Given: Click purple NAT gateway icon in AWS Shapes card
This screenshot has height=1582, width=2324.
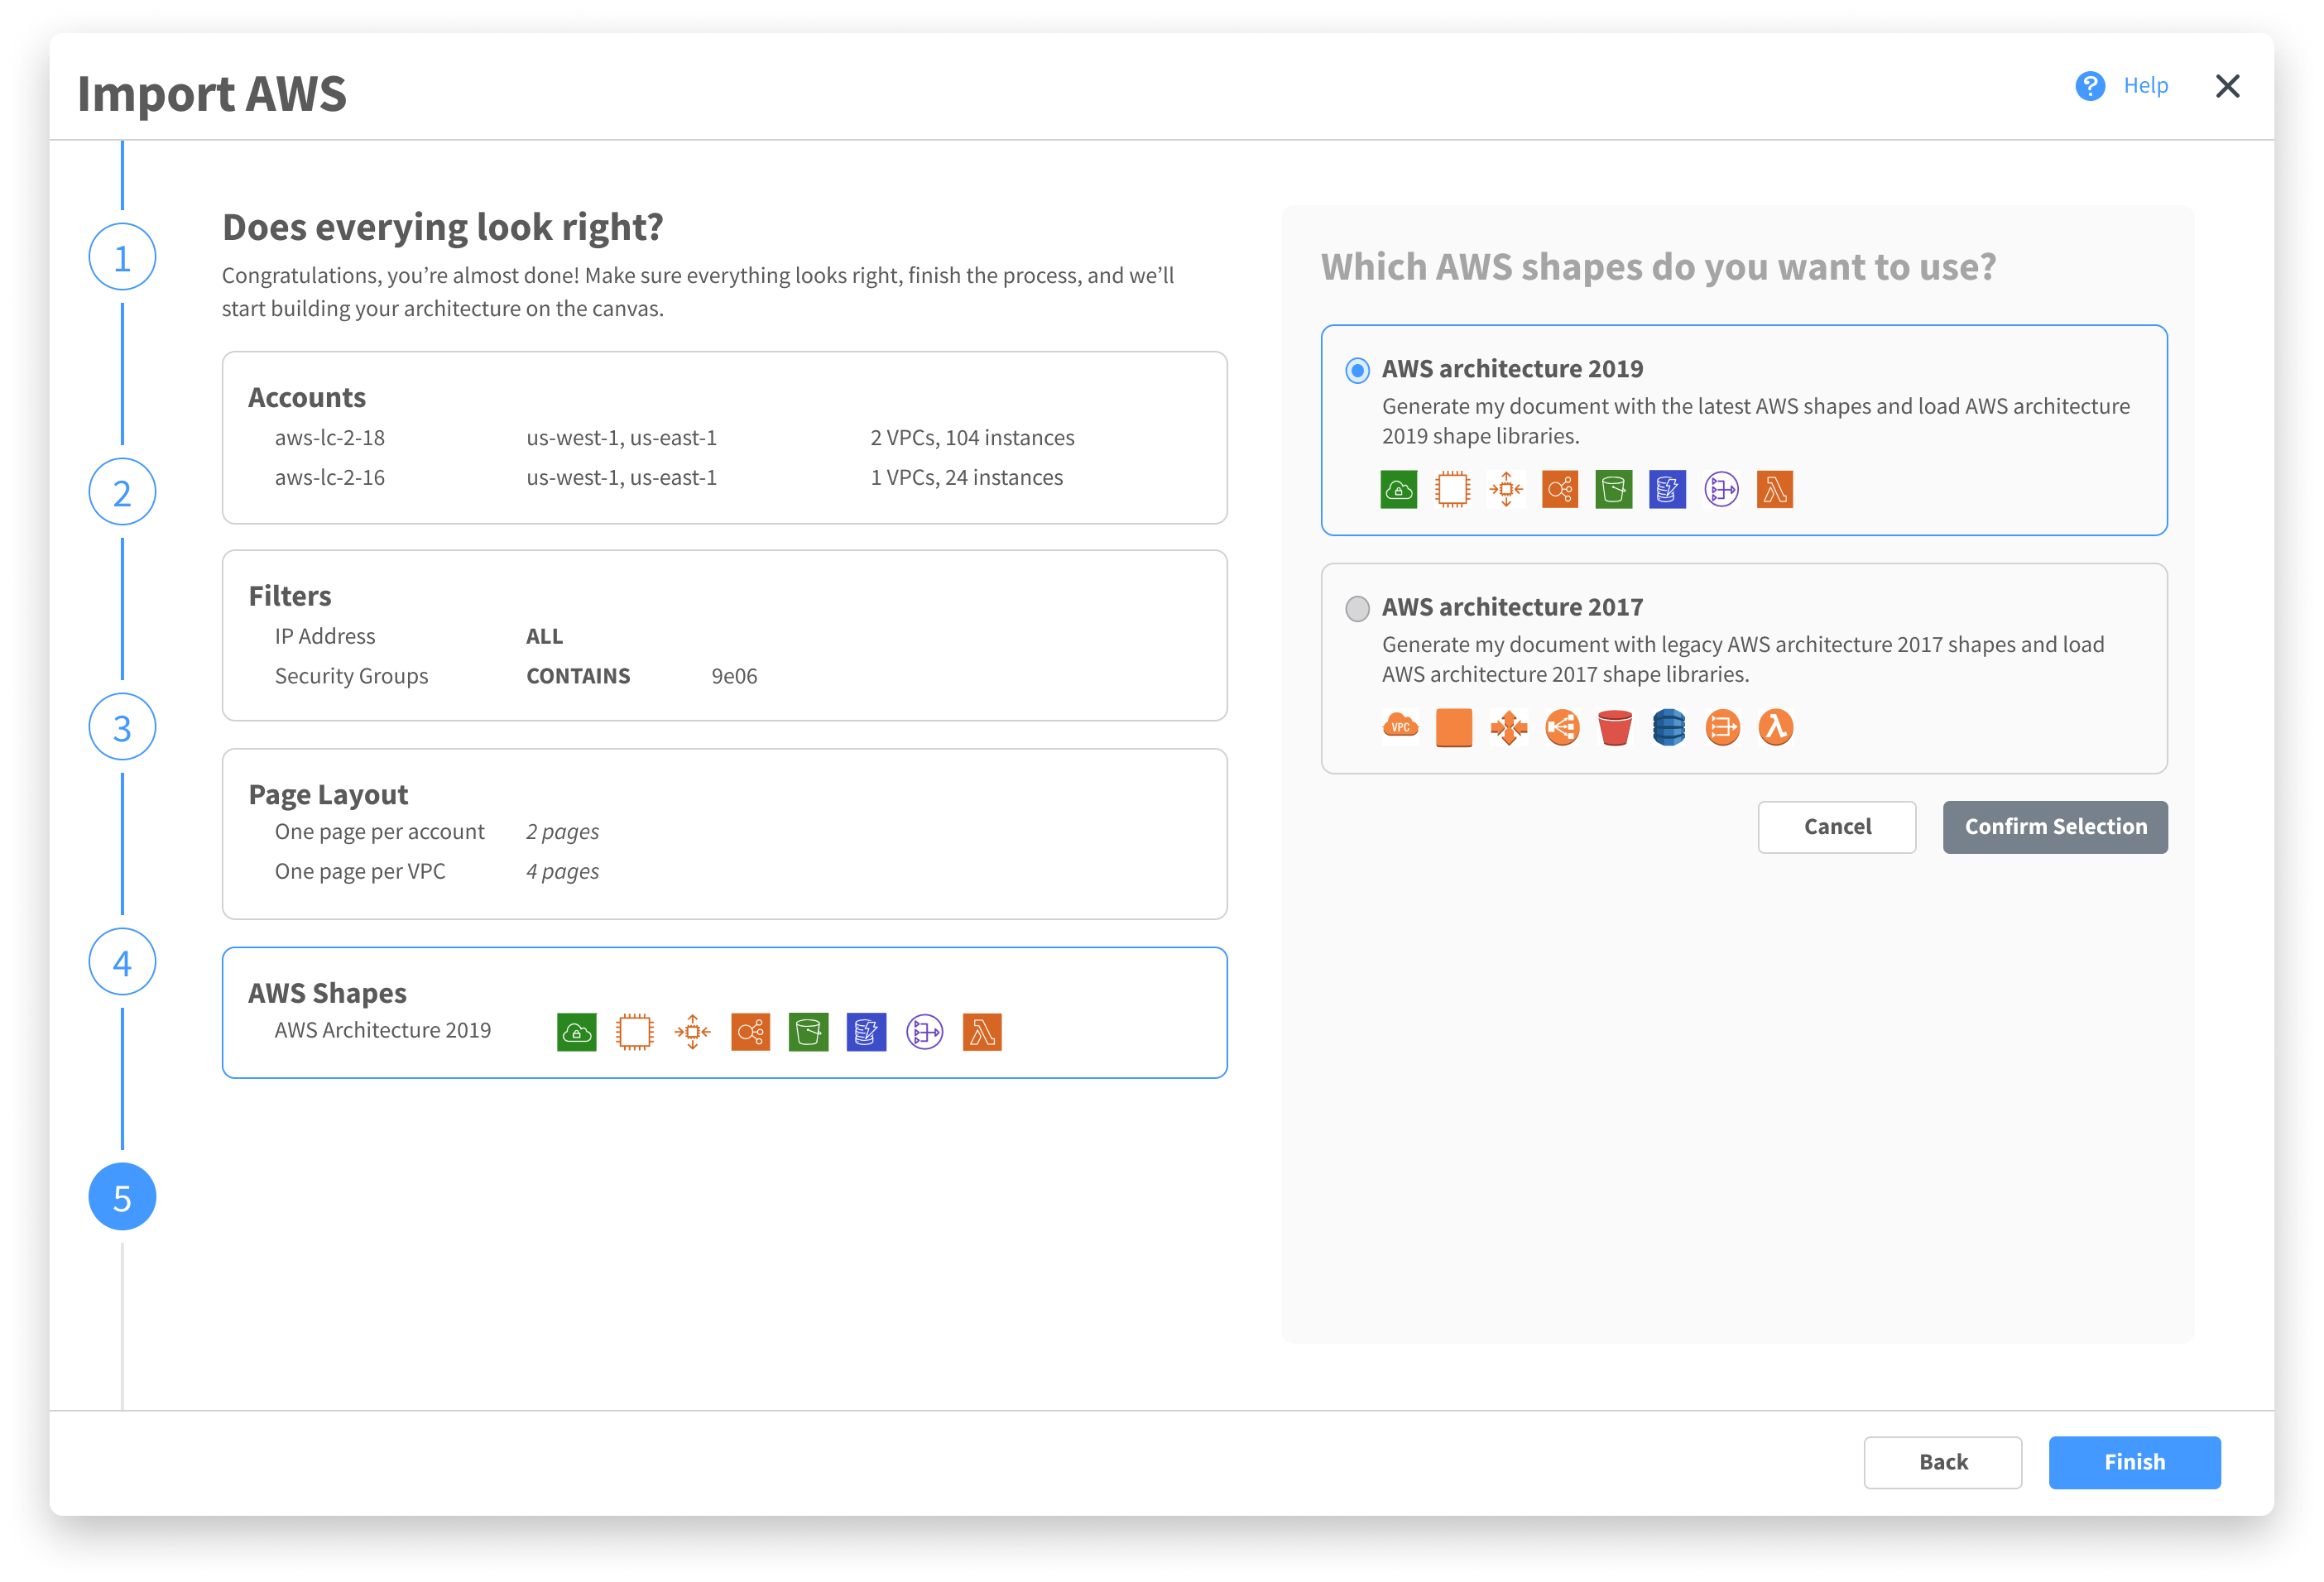Looking at the screenshot, I should tap(924, 1032).
